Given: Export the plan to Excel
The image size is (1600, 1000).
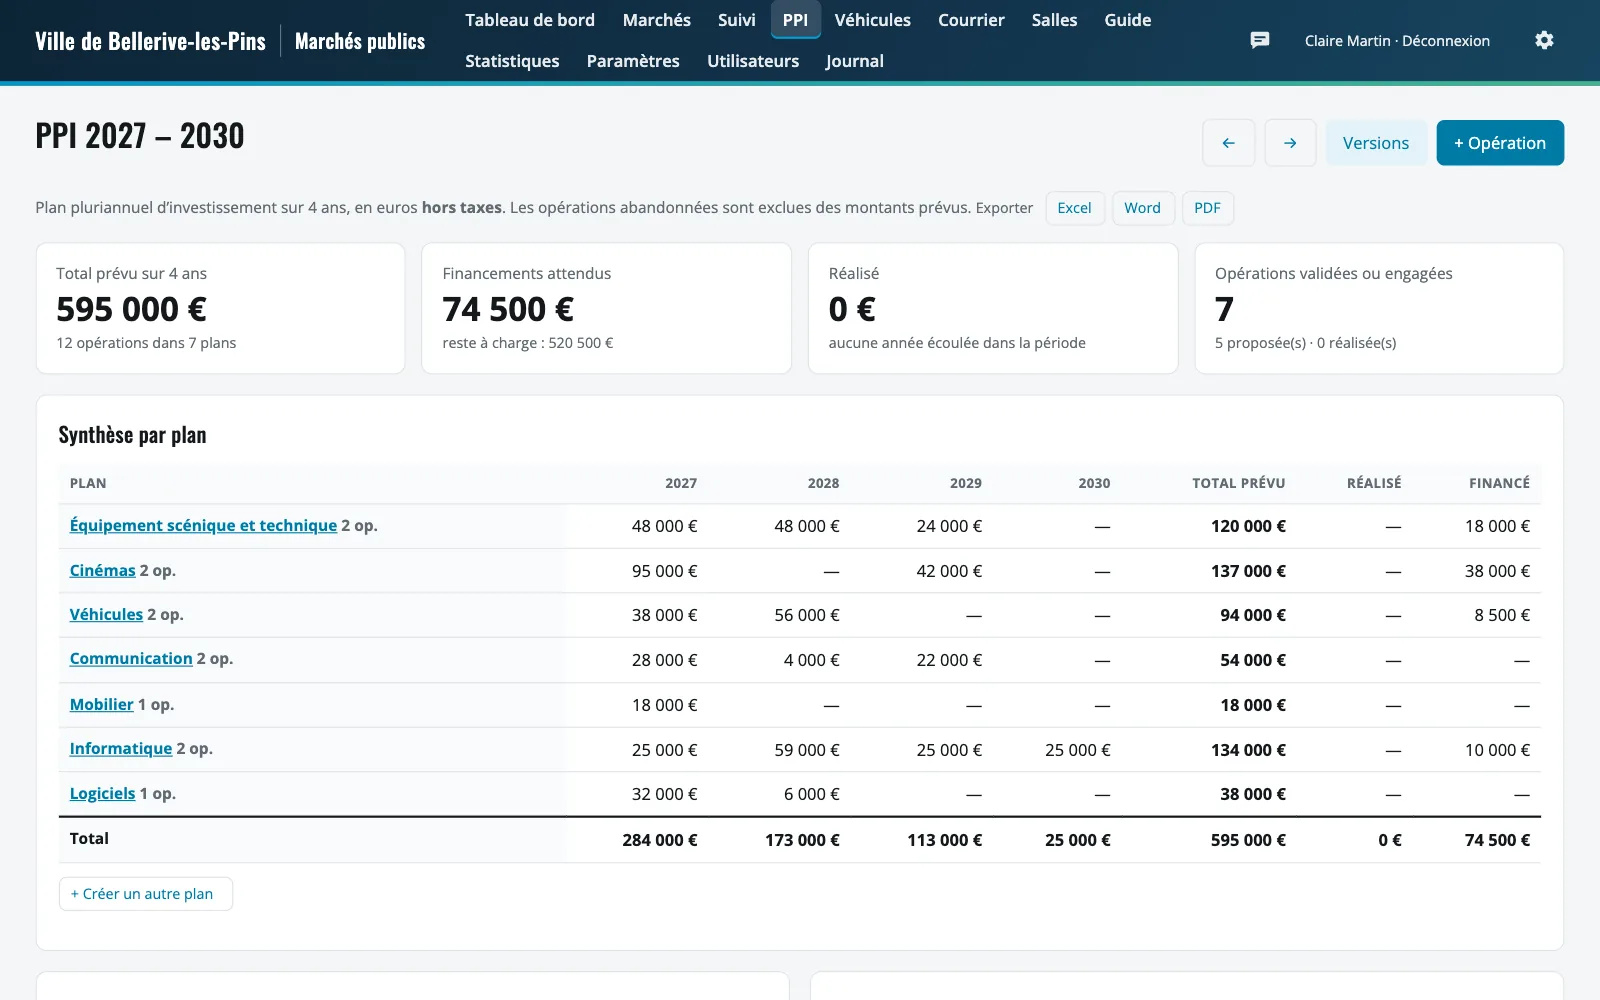Looking at the screenshot, I should tap(1075, 208).
